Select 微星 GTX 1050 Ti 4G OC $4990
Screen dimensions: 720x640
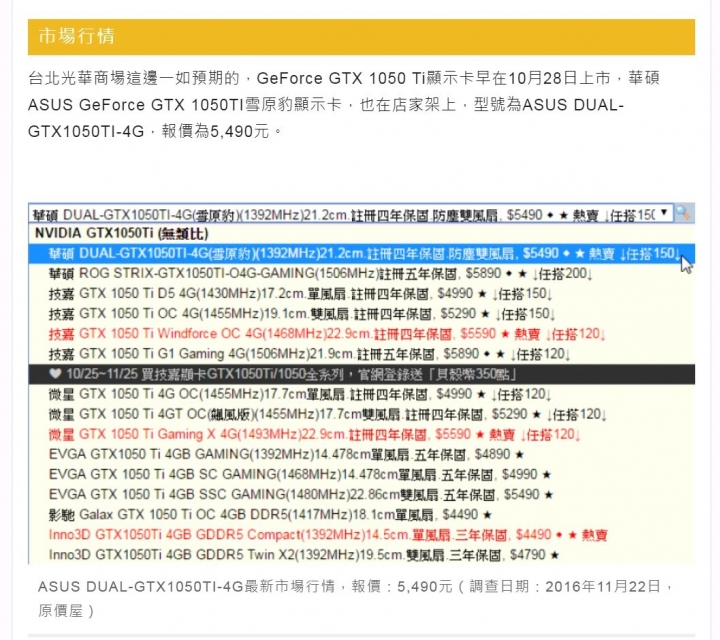[x=361, y=395]
